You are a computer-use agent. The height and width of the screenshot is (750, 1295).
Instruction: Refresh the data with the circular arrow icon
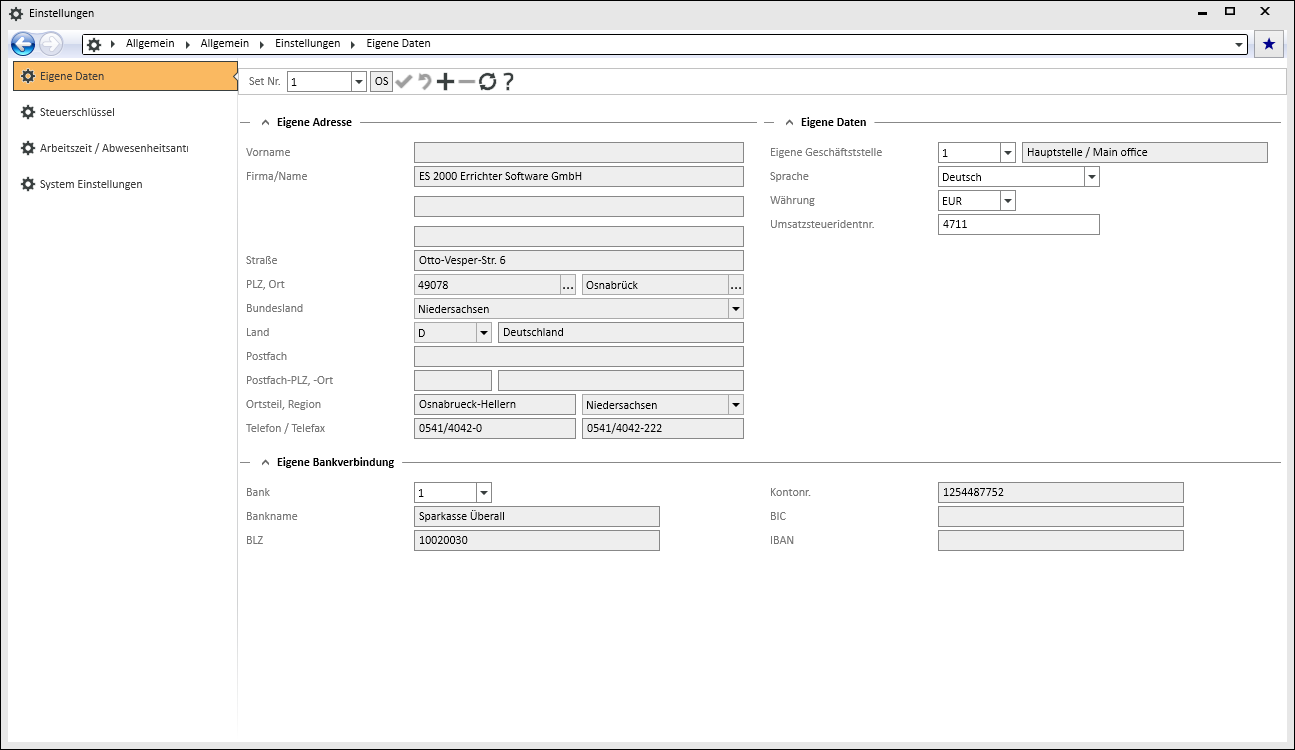pyautogui.click(x=487, y=82)
